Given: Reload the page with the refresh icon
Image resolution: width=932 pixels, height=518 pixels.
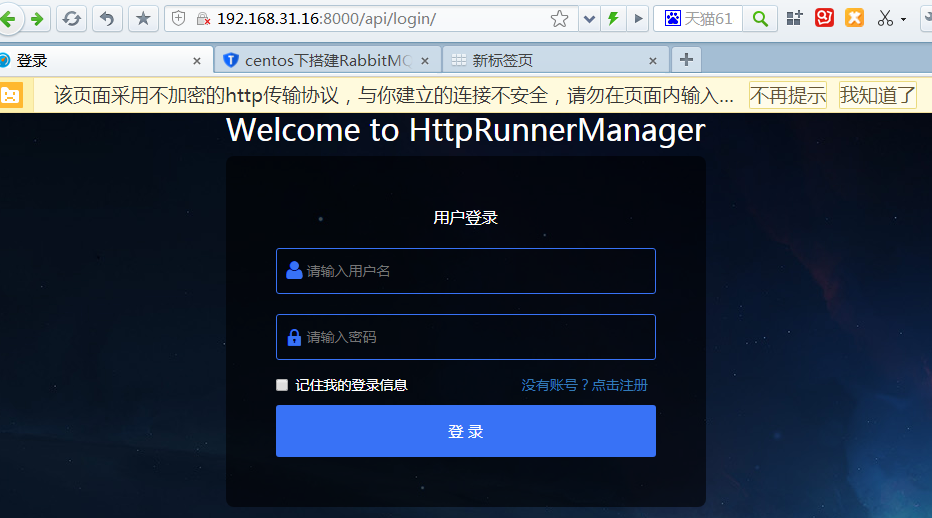Looking at the screenshot, I should pyautogui.click(x=72, y=19).
